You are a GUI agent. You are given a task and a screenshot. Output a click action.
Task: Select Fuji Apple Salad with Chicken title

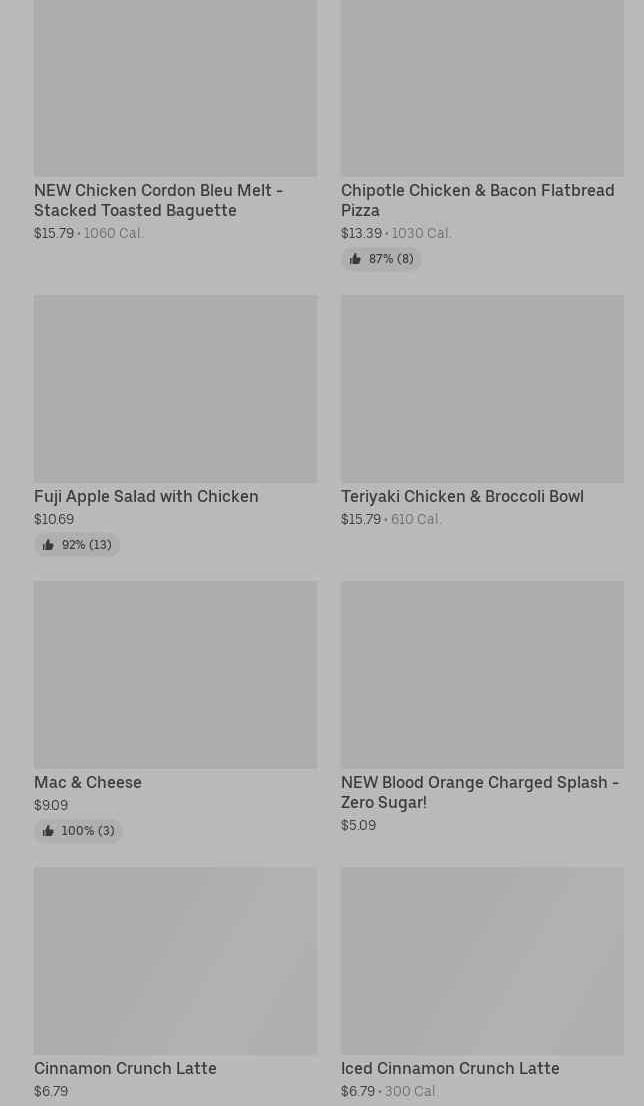[x=146, y=497]
